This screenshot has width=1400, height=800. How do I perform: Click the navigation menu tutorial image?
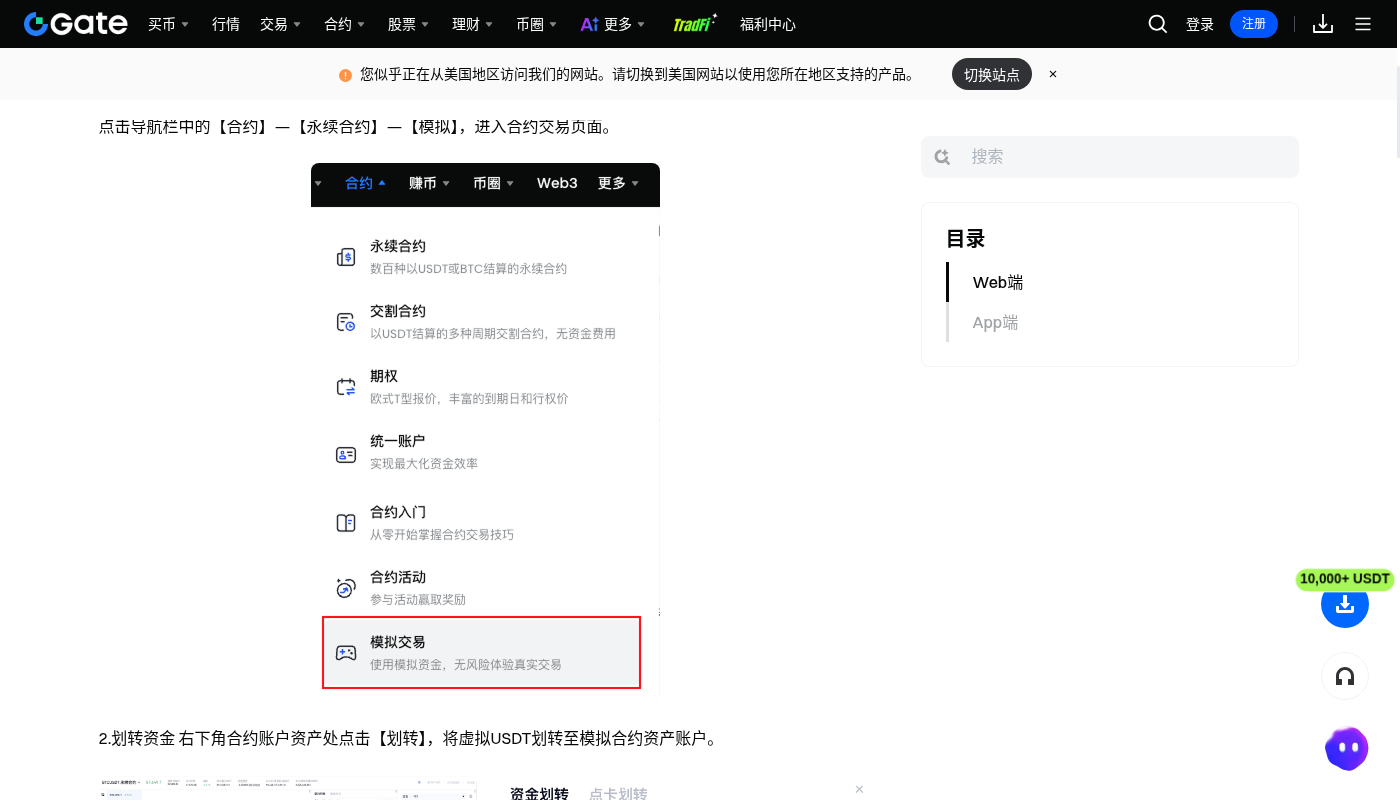[x=485, y=430]
